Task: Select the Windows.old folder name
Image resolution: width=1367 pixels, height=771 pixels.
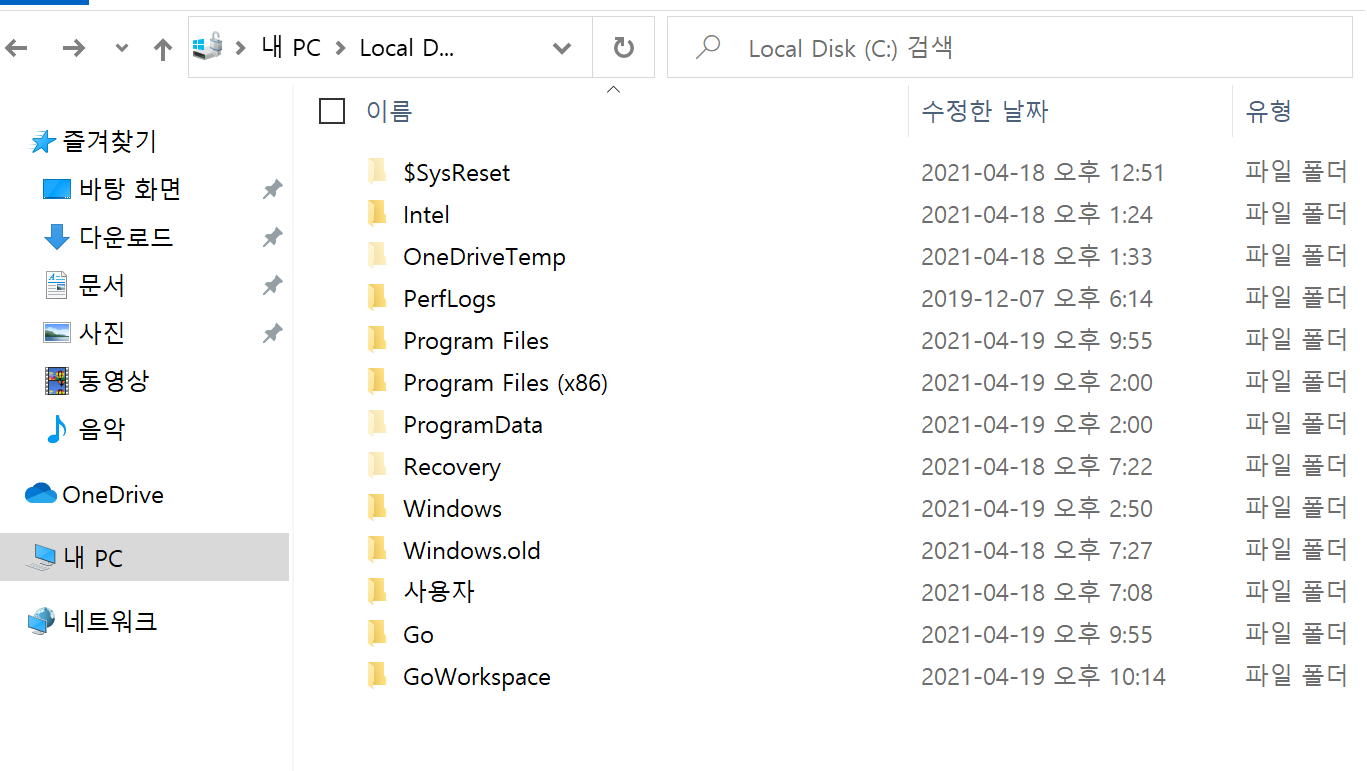Action: (472, 551)
